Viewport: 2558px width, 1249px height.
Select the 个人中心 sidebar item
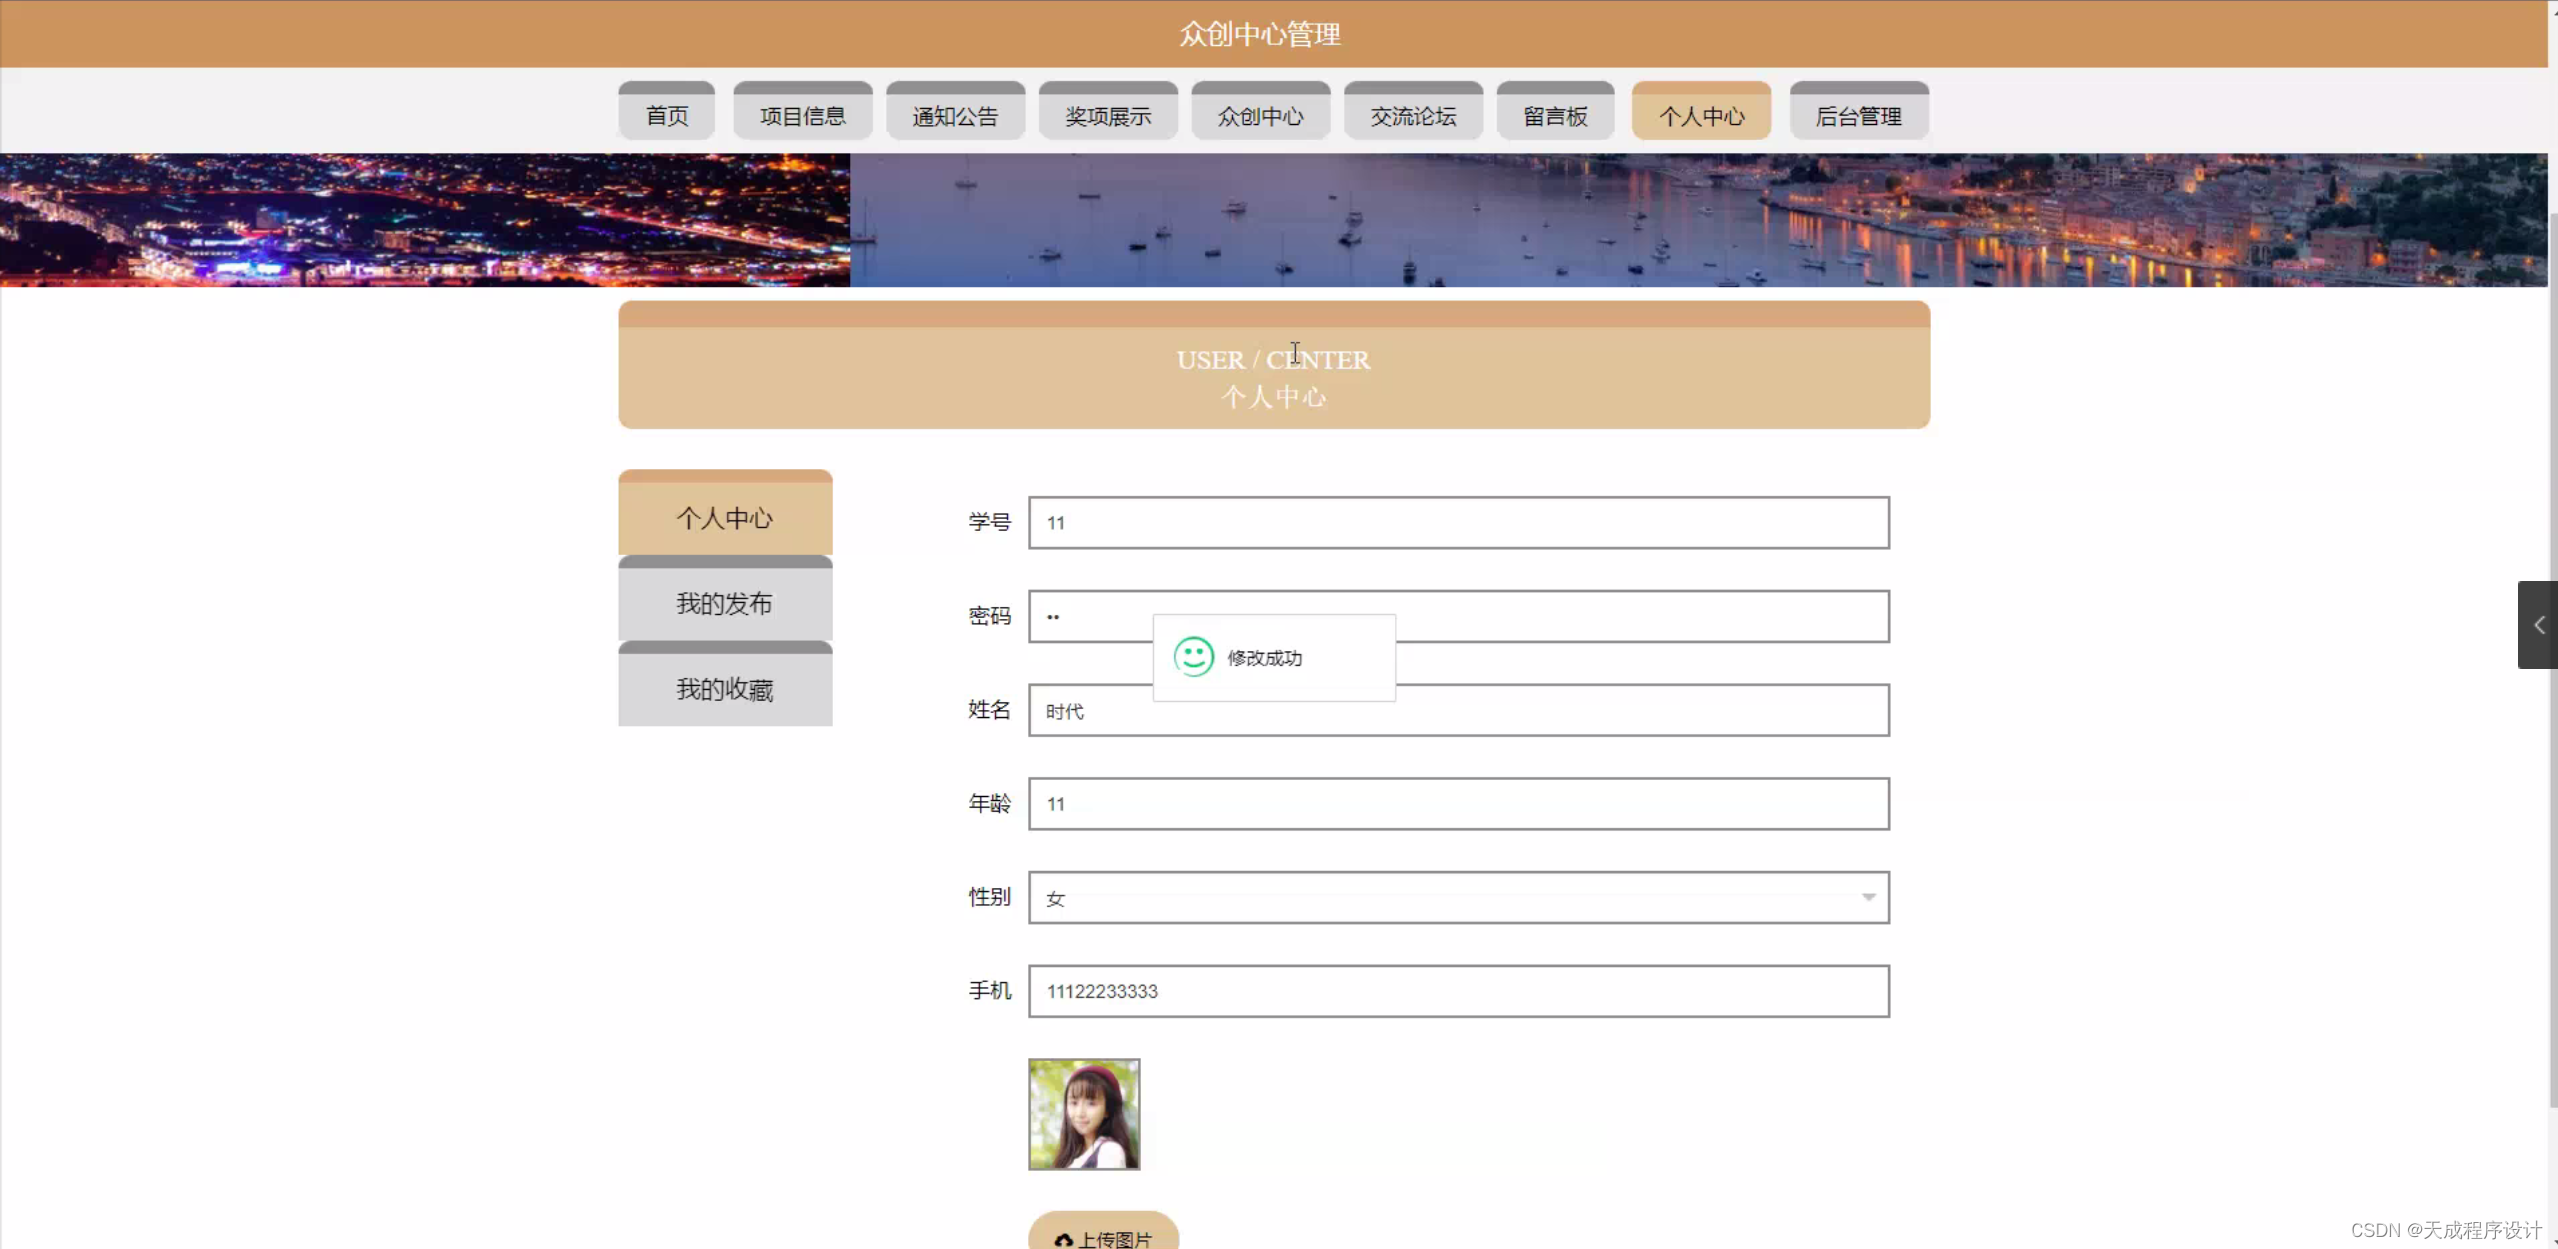click(x=724, y=518)
